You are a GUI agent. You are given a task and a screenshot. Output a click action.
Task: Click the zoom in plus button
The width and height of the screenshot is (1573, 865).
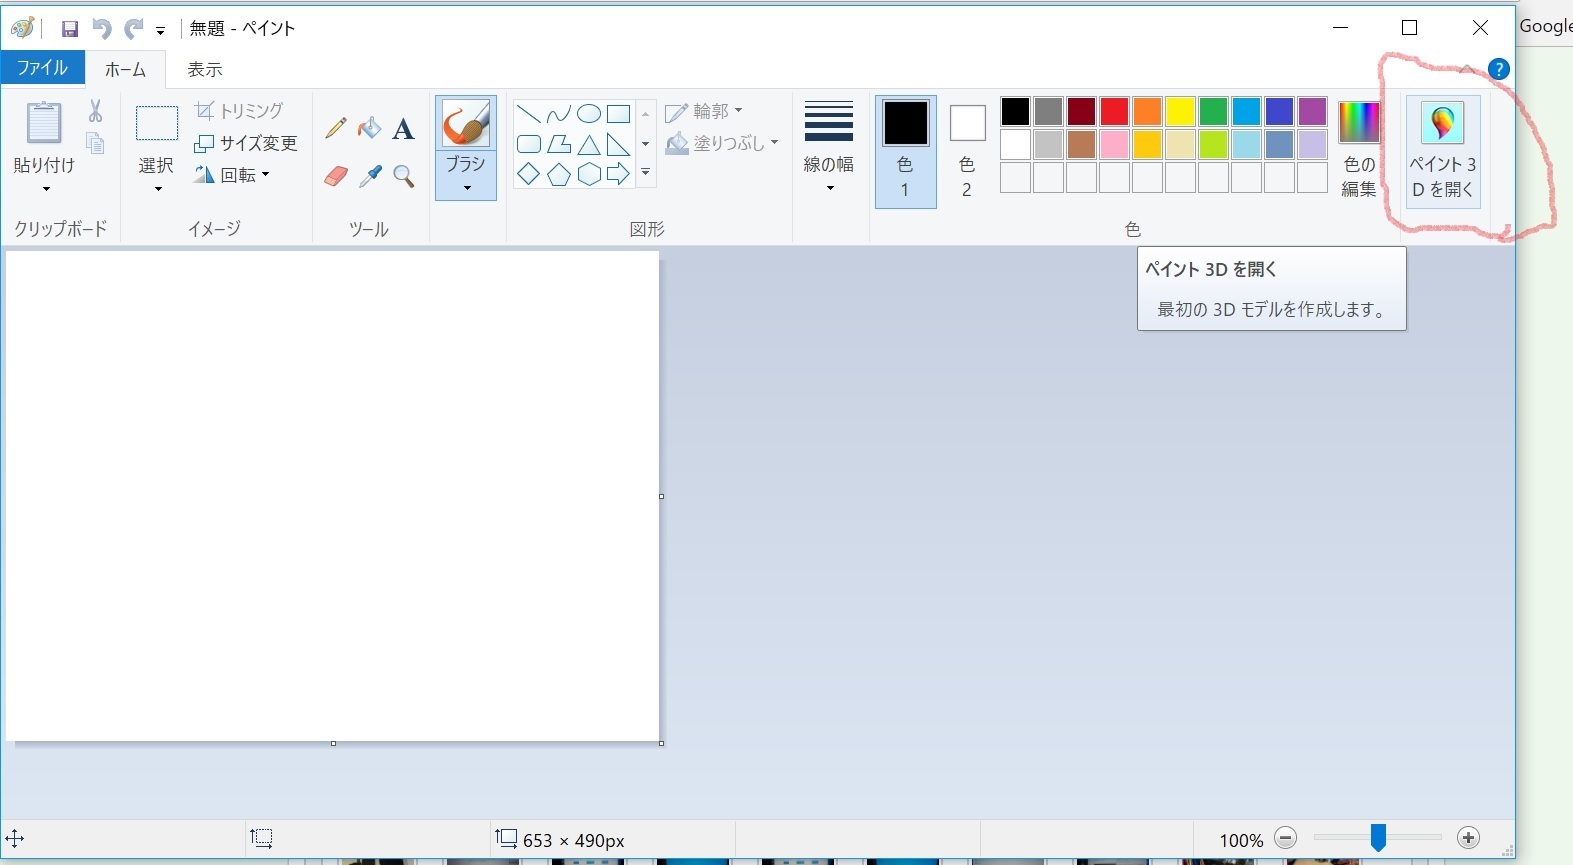[1468, 838]
